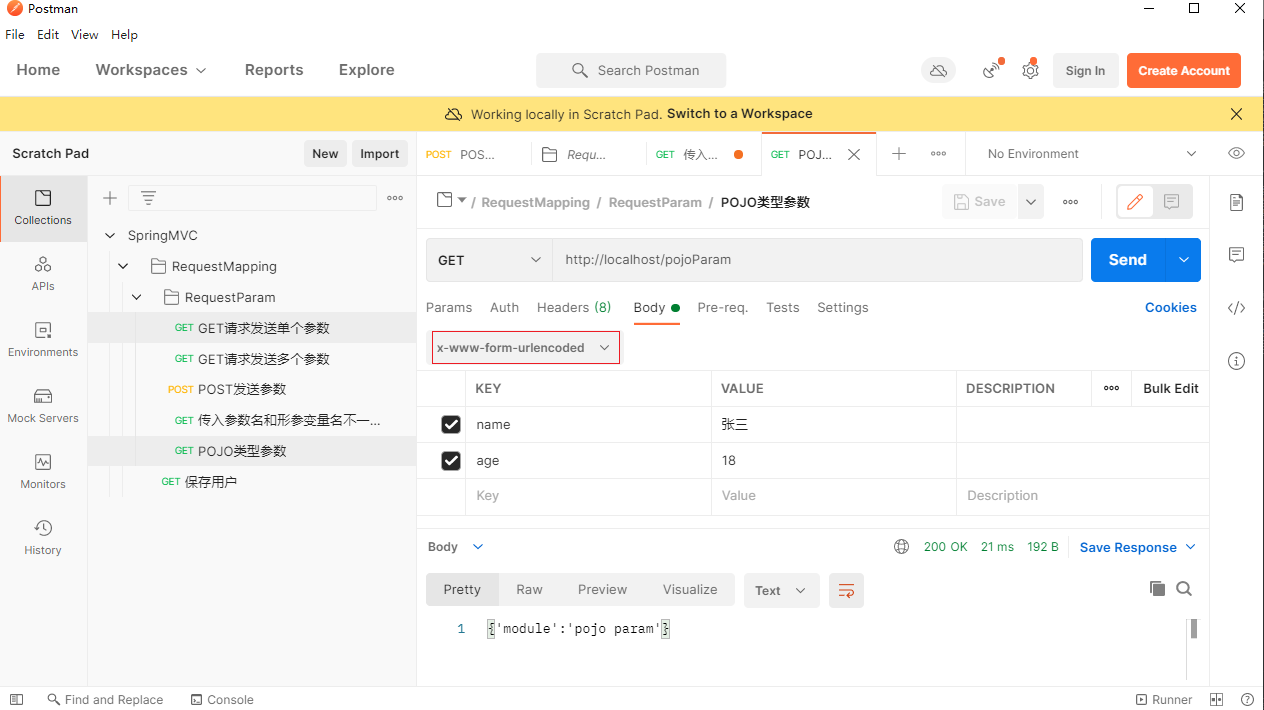Click the Send button
Image resolution: width=1264 pixels, height=710 pixels.
1127,260
